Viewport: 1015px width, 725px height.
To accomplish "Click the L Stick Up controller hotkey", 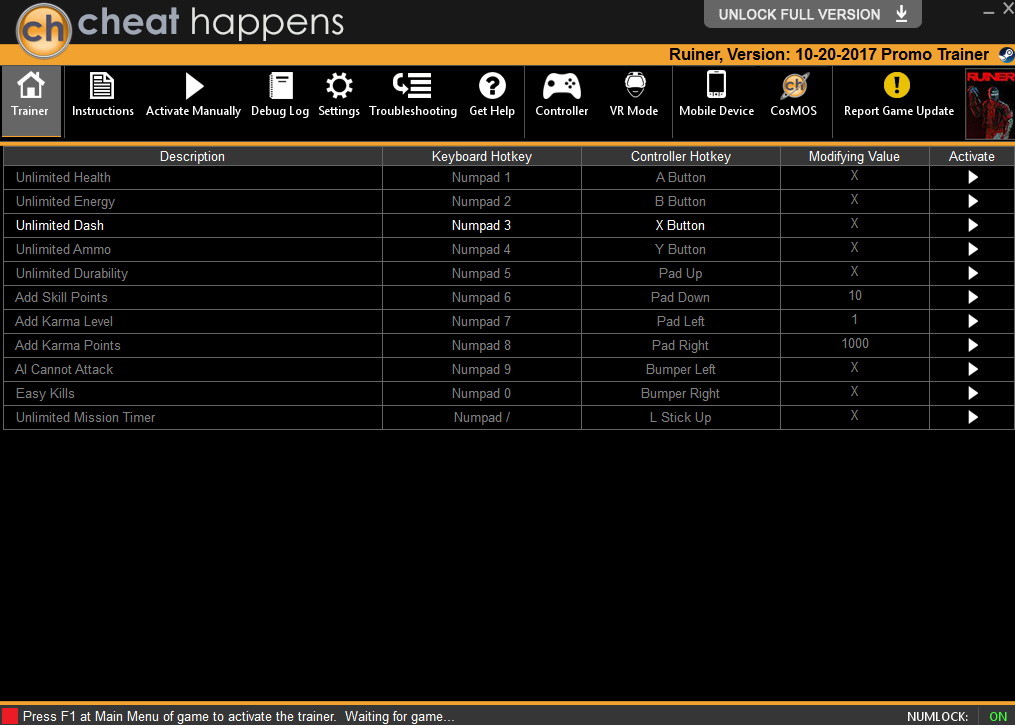I will [x=680, y=418].
